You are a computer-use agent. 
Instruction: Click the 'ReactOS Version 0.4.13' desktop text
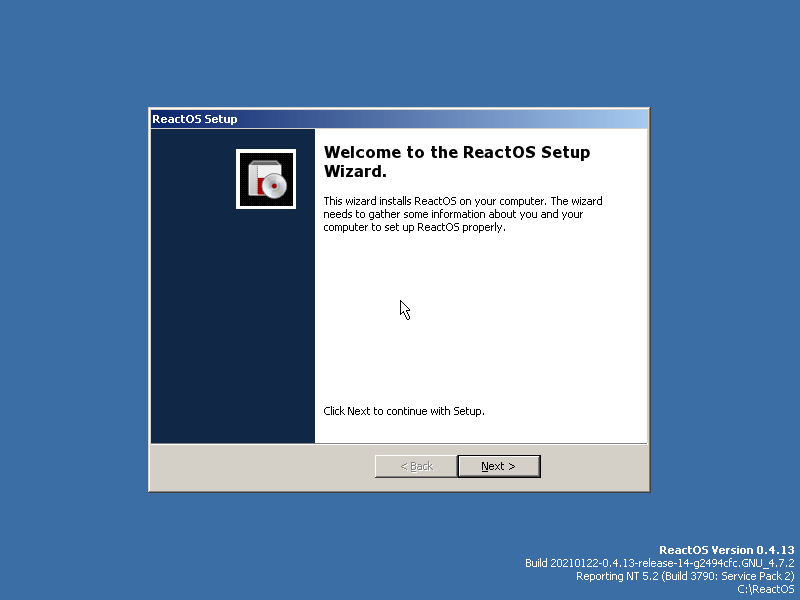[727, 550]
